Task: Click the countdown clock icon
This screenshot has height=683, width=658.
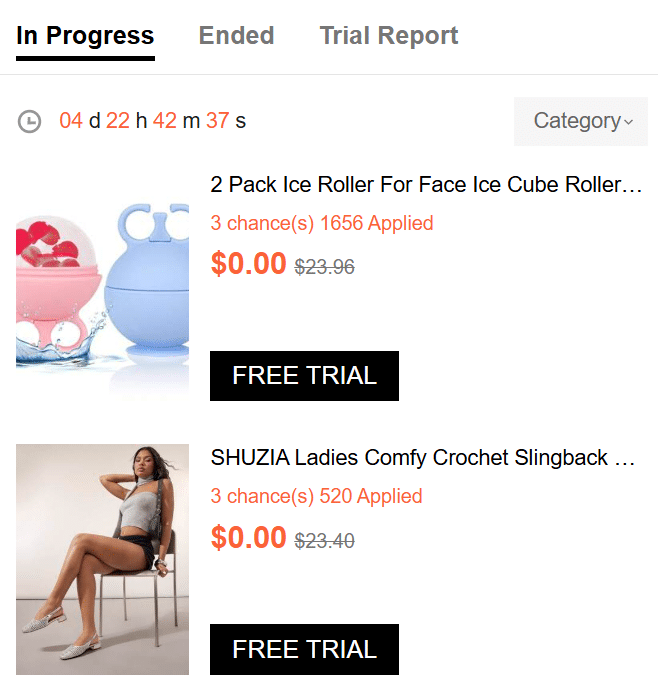Action: 30,122
